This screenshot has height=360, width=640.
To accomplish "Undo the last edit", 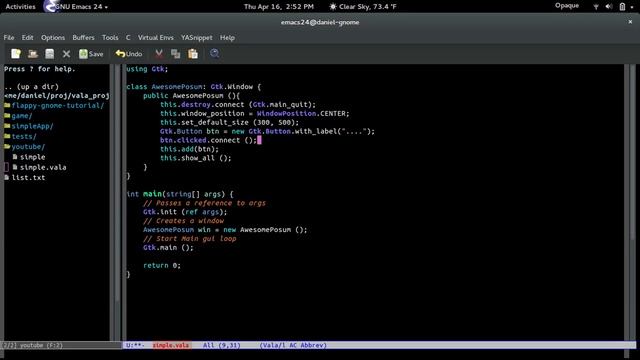I will (129, 54).
